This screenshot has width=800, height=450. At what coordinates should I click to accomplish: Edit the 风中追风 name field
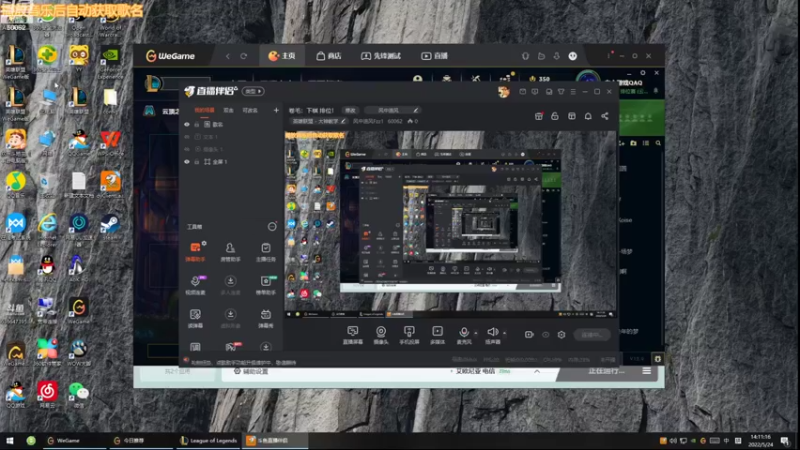pos(392,110)
